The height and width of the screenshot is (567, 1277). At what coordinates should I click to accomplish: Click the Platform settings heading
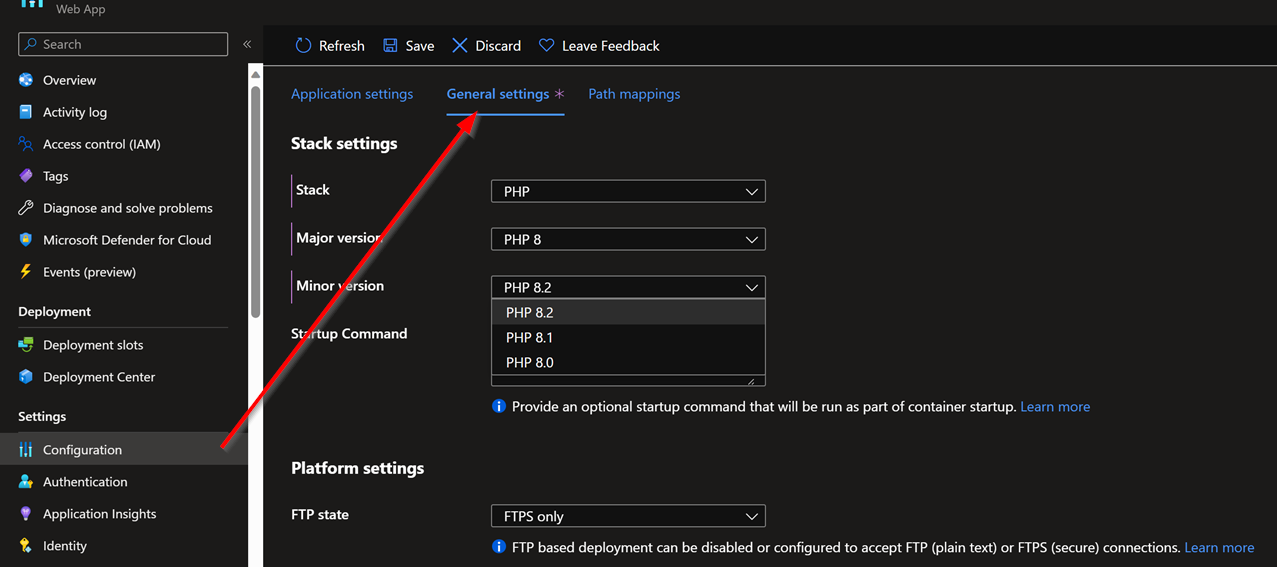point(358,468)
